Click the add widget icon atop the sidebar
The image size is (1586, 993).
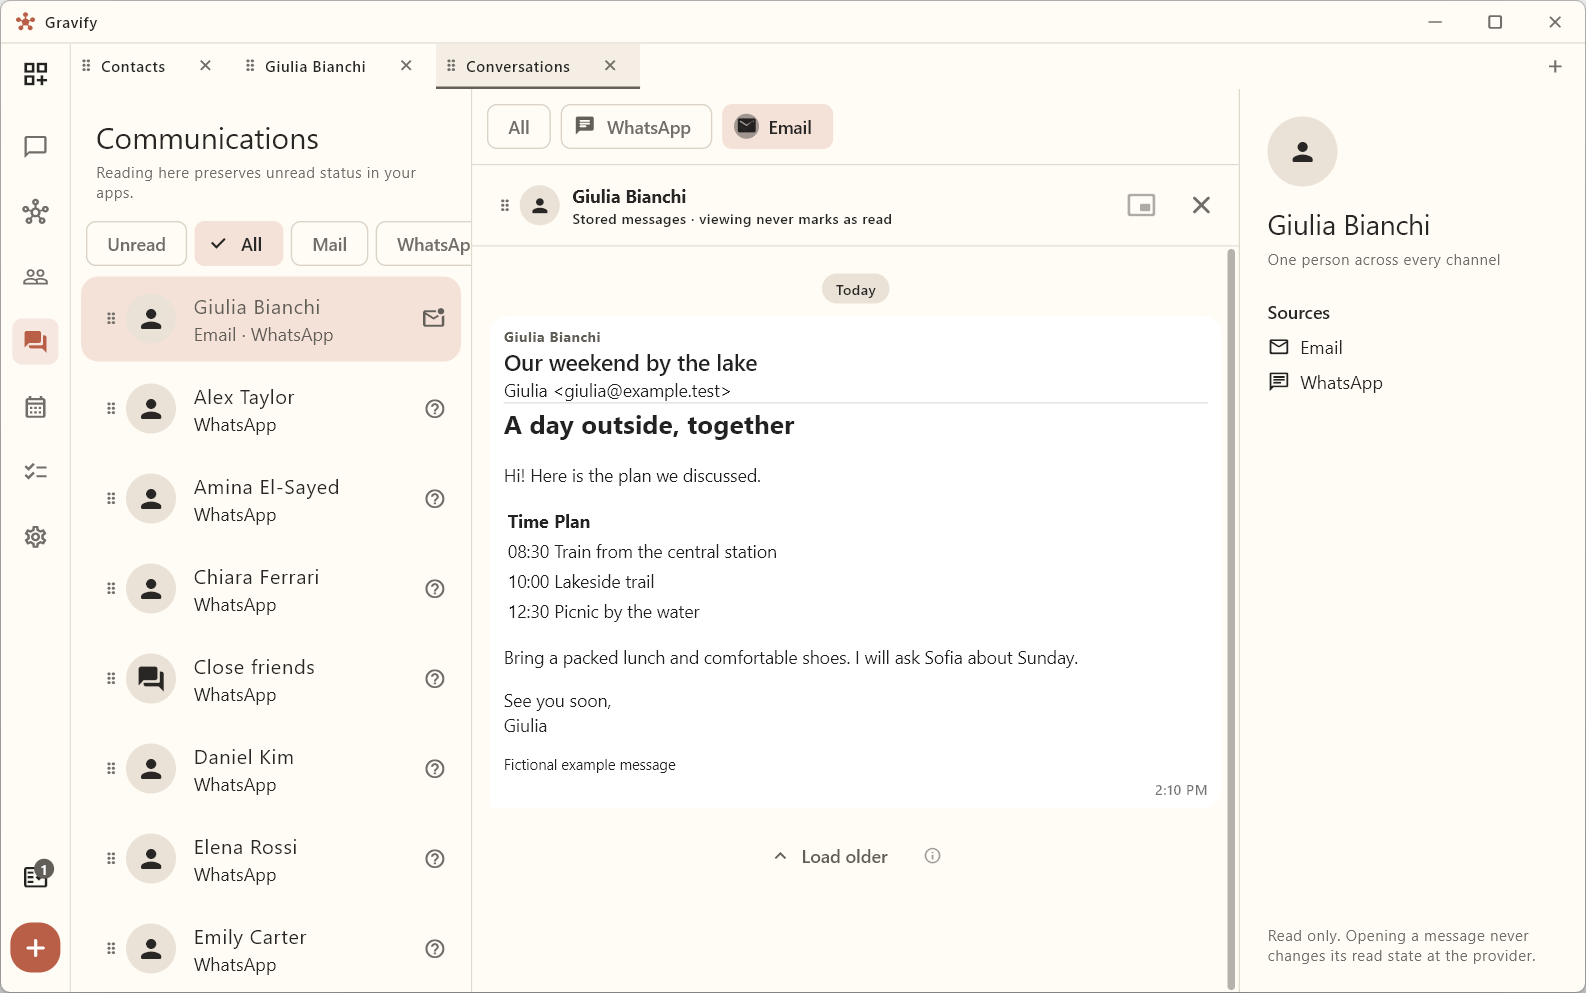(x=35, y=74)
